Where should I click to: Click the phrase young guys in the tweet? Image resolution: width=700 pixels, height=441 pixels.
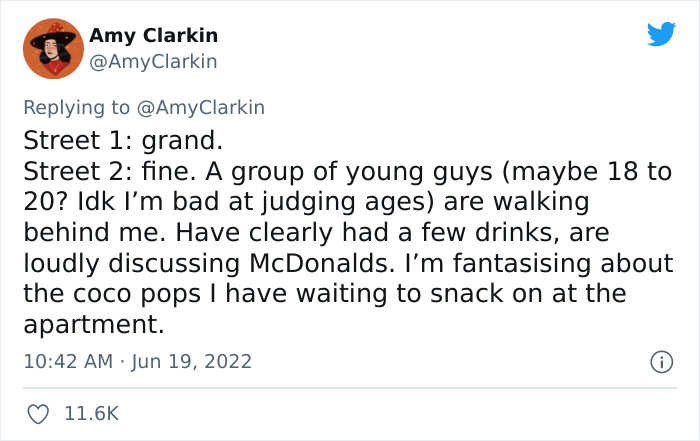419,173
